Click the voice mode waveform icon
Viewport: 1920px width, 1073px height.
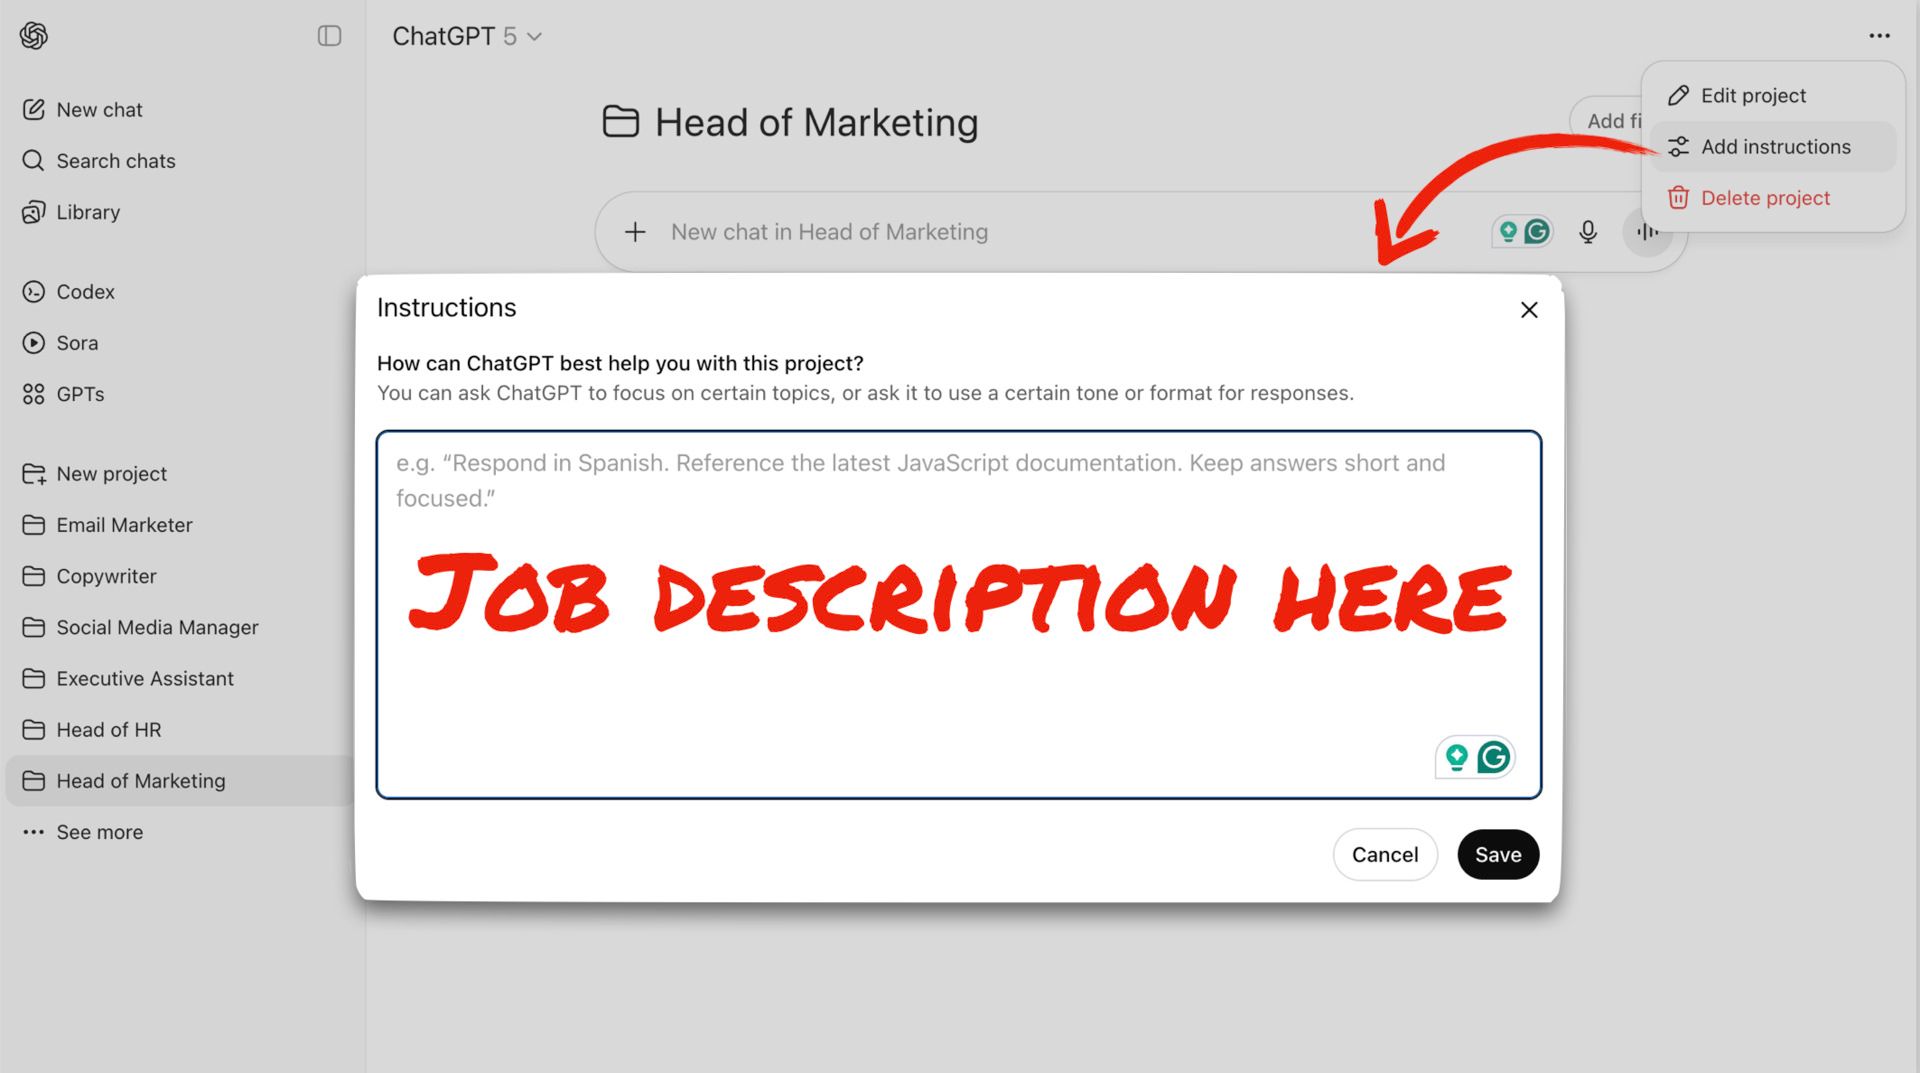click(1648, 232)
